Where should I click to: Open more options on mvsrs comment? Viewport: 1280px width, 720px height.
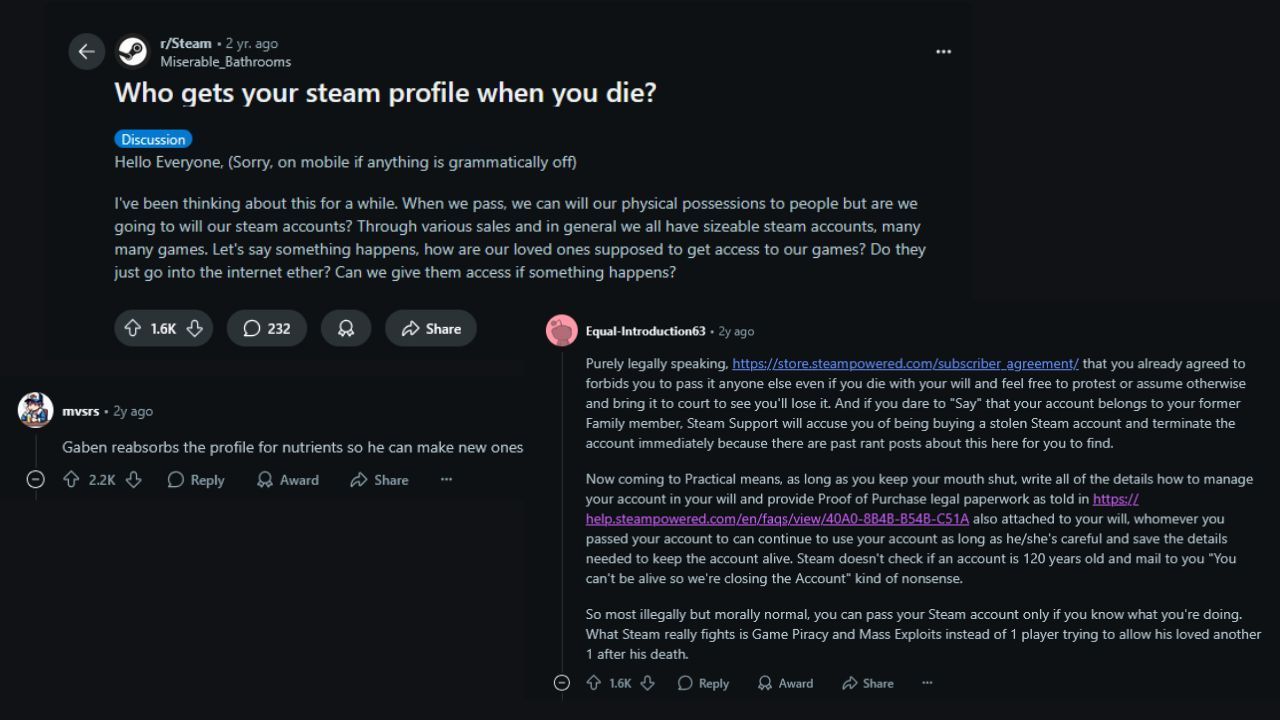coord(446,480)
